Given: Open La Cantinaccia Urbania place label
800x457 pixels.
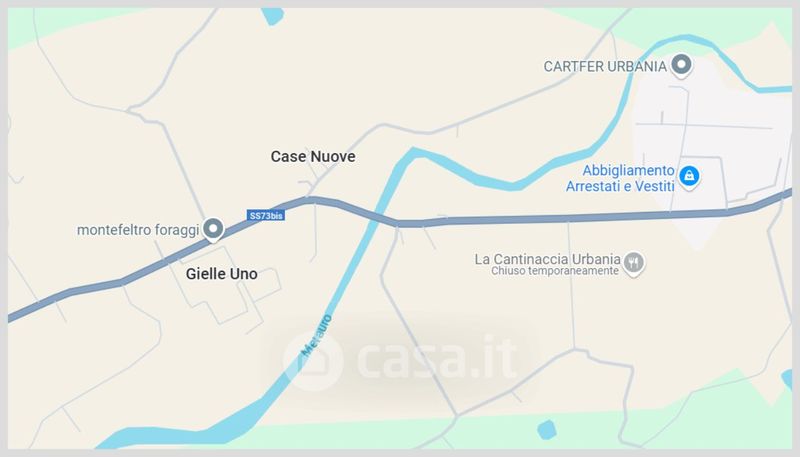Looking at the screenshot, I should pyautogui.click(x=547, y=259).
